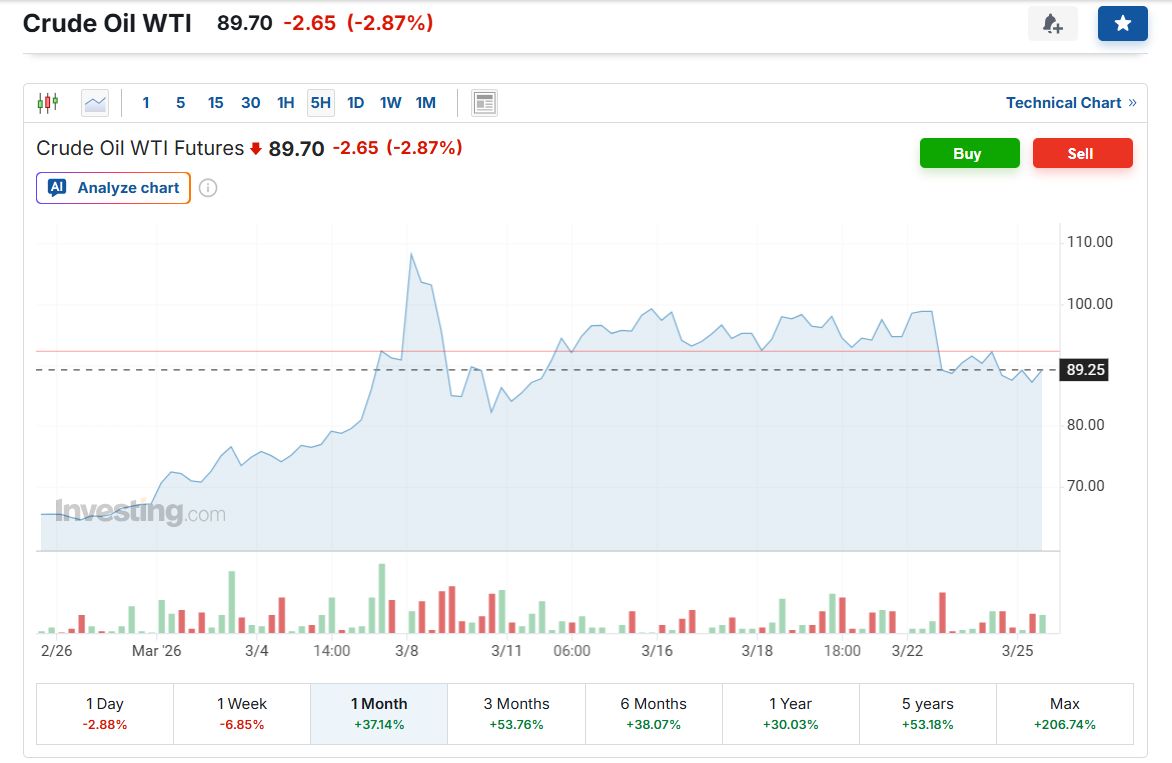Click the chart's peak near 3/8
1172x763 pixels.
coord(411,254)
